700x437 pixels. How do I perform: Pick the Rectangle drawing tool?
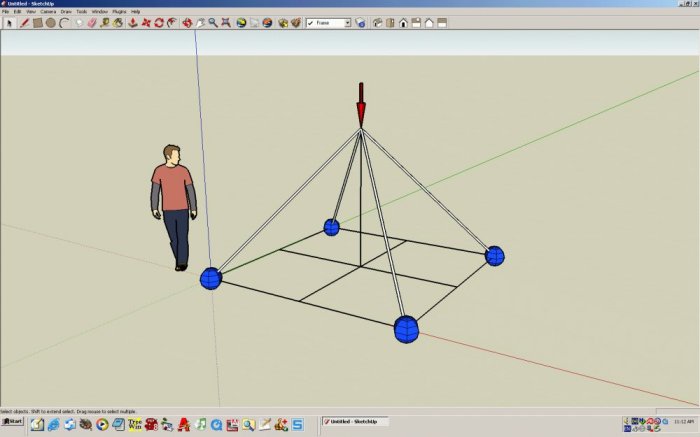pos(37,22)
